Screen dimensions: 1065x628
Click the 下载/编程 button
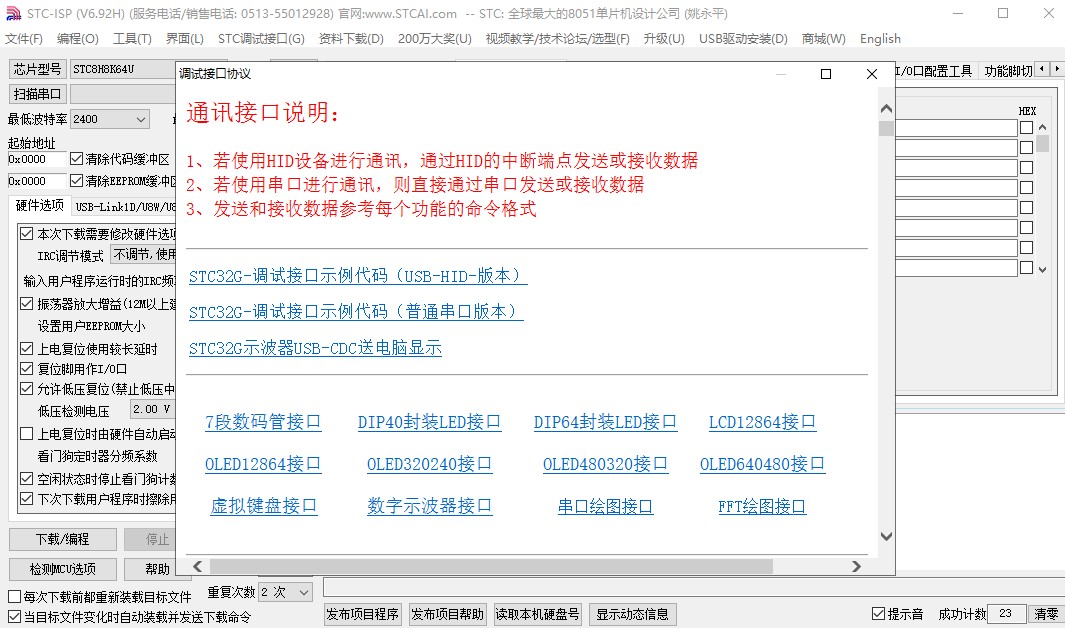click(62, 539)
